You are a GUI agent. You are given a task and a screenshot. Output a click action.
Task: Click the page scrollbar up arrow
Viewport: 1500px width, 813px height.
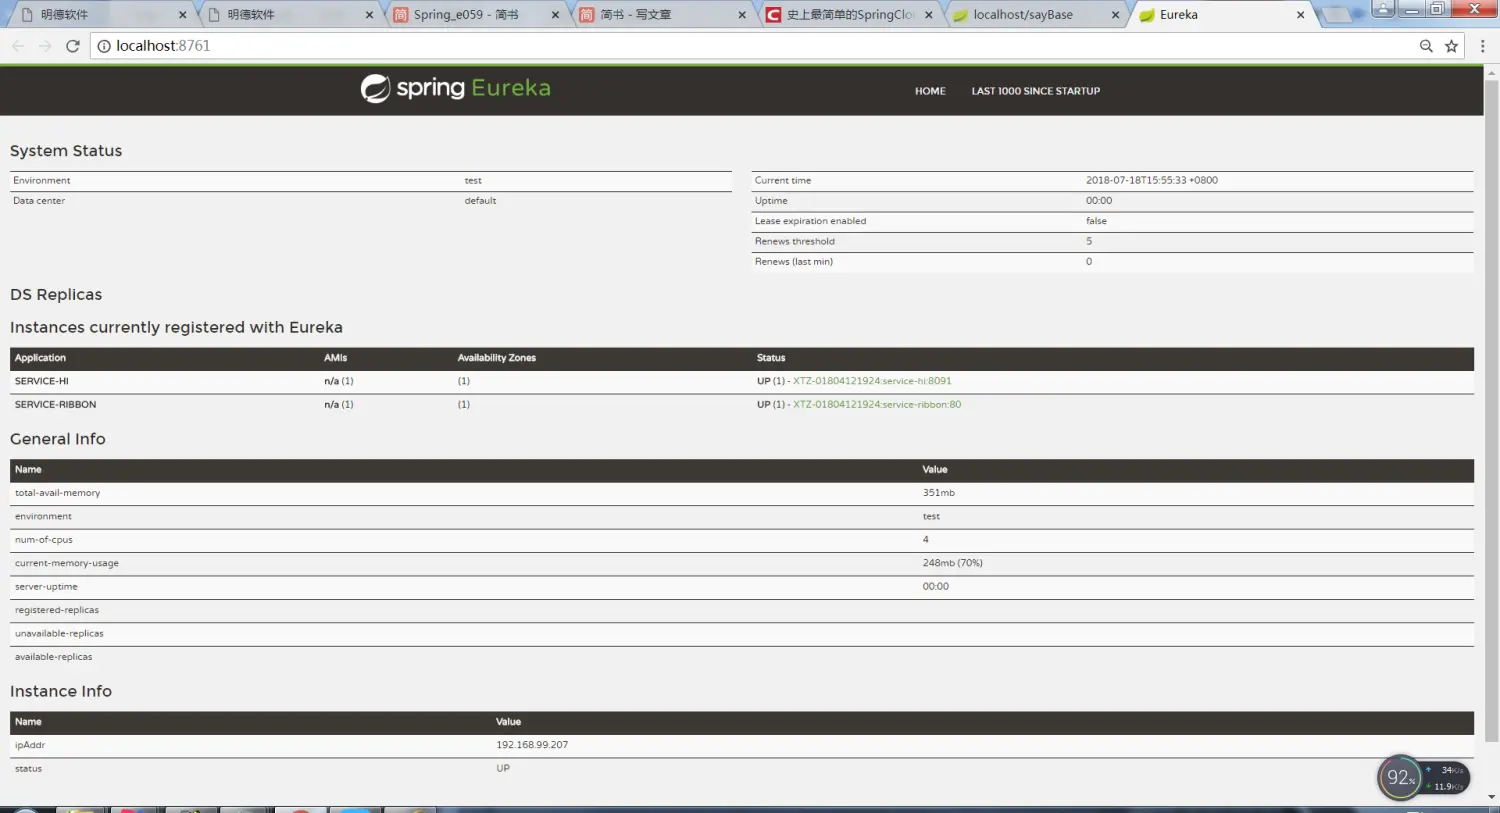pyautogui.click(x=1491, y=73)
